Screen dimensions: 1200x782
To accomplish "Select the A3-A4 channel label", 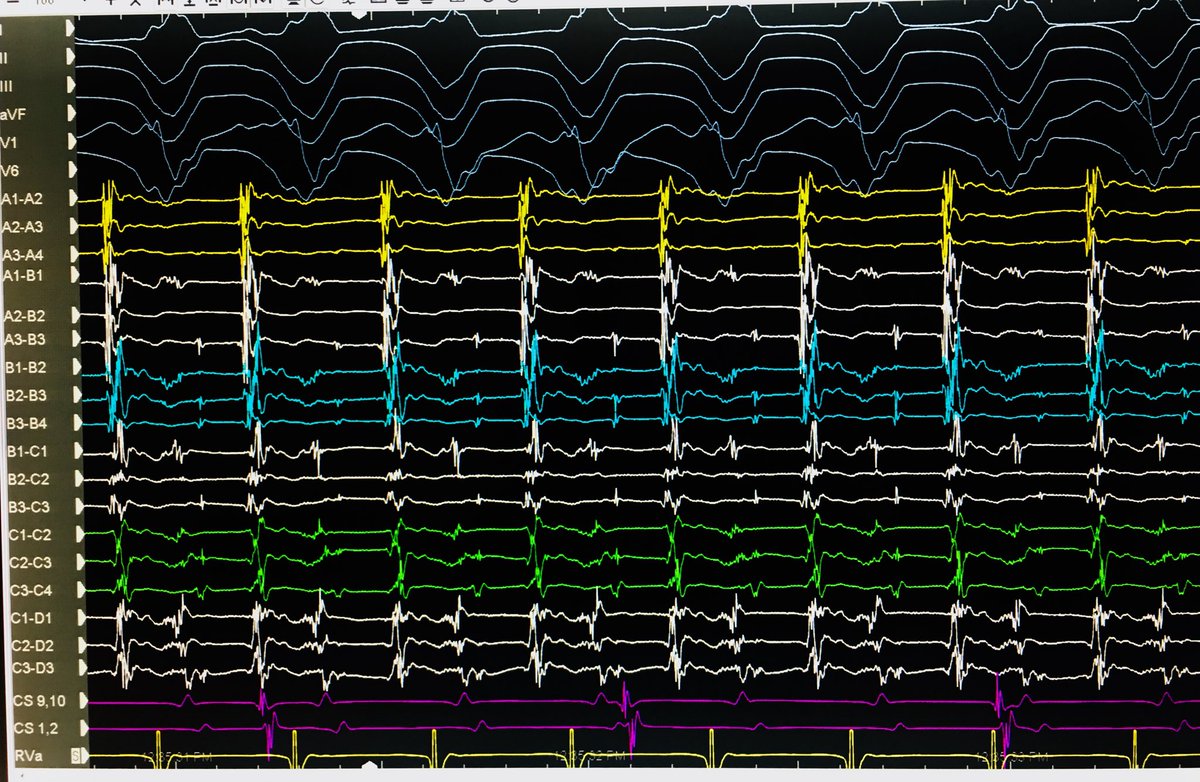I will point(23,254).
